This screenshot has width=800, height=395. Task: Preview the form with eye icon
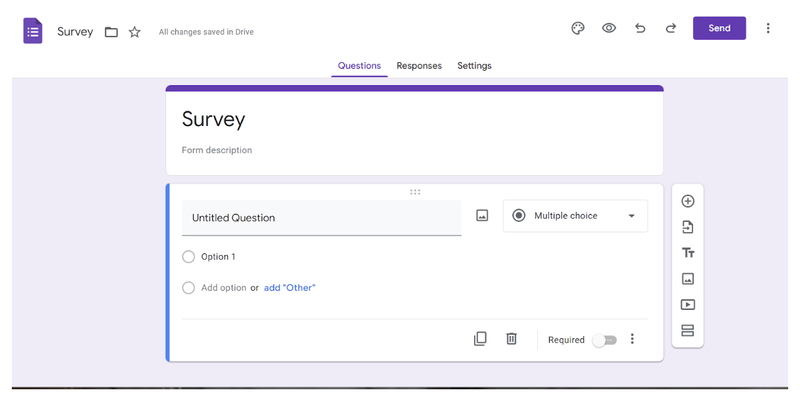pos(609,29)
